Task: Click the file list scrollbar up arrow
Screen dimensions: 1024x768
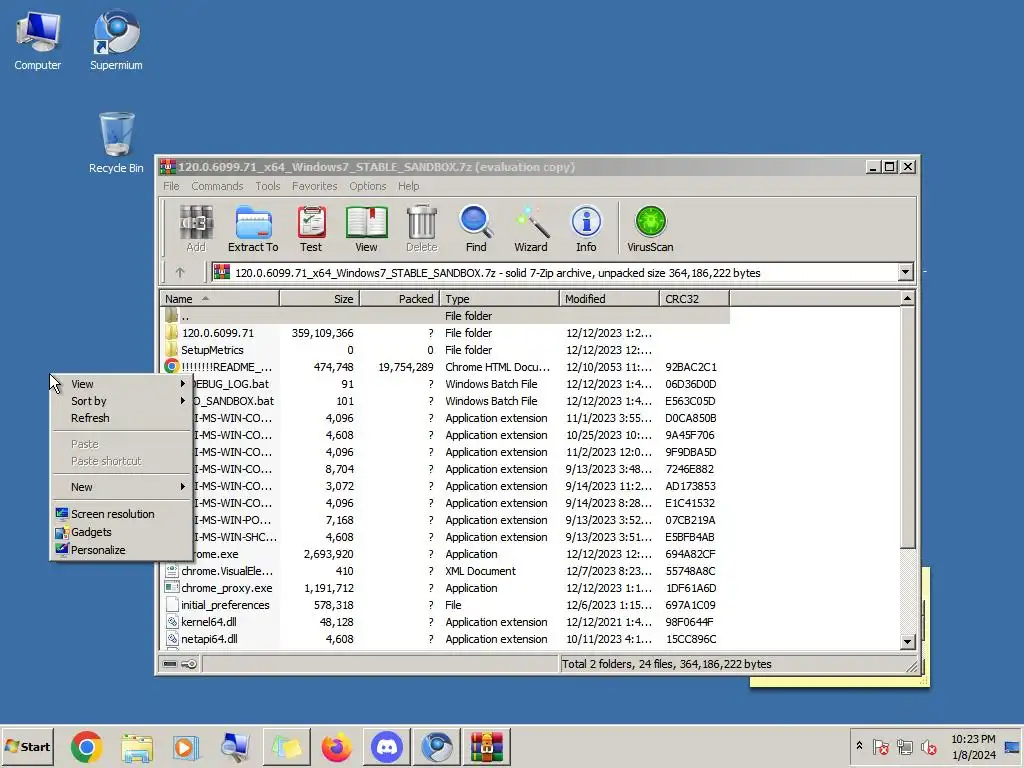Action: click(907, 298)
